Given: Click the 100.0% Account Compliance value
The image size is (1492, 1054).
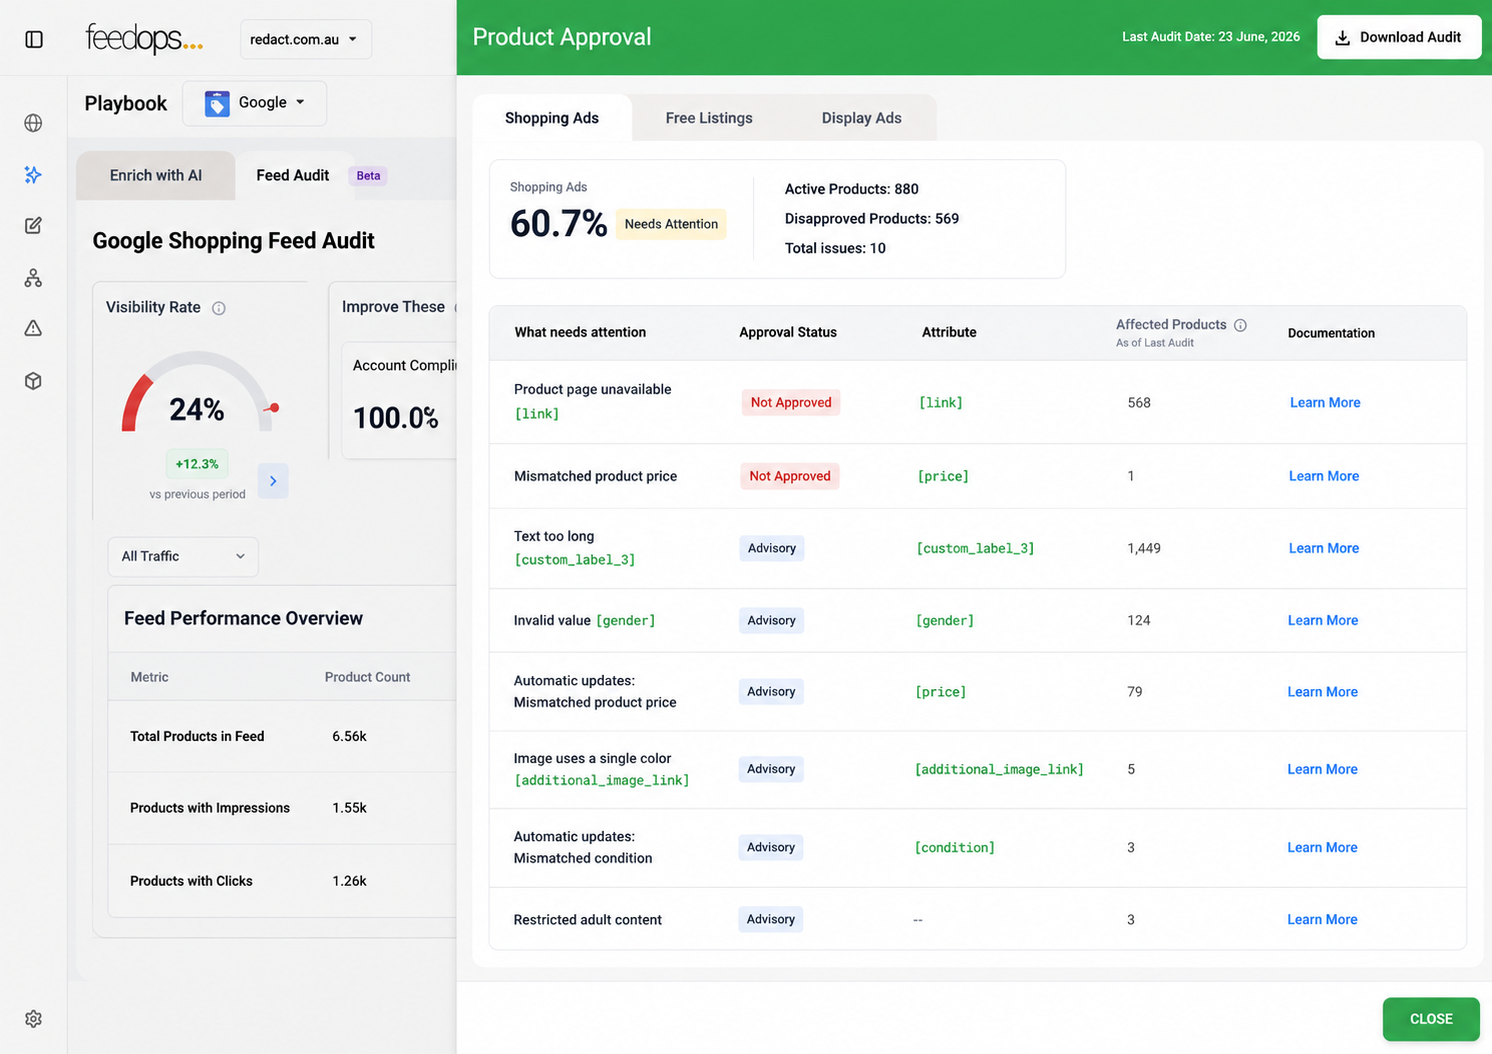Looking at the screenshot, I should [x=396, y=418].
